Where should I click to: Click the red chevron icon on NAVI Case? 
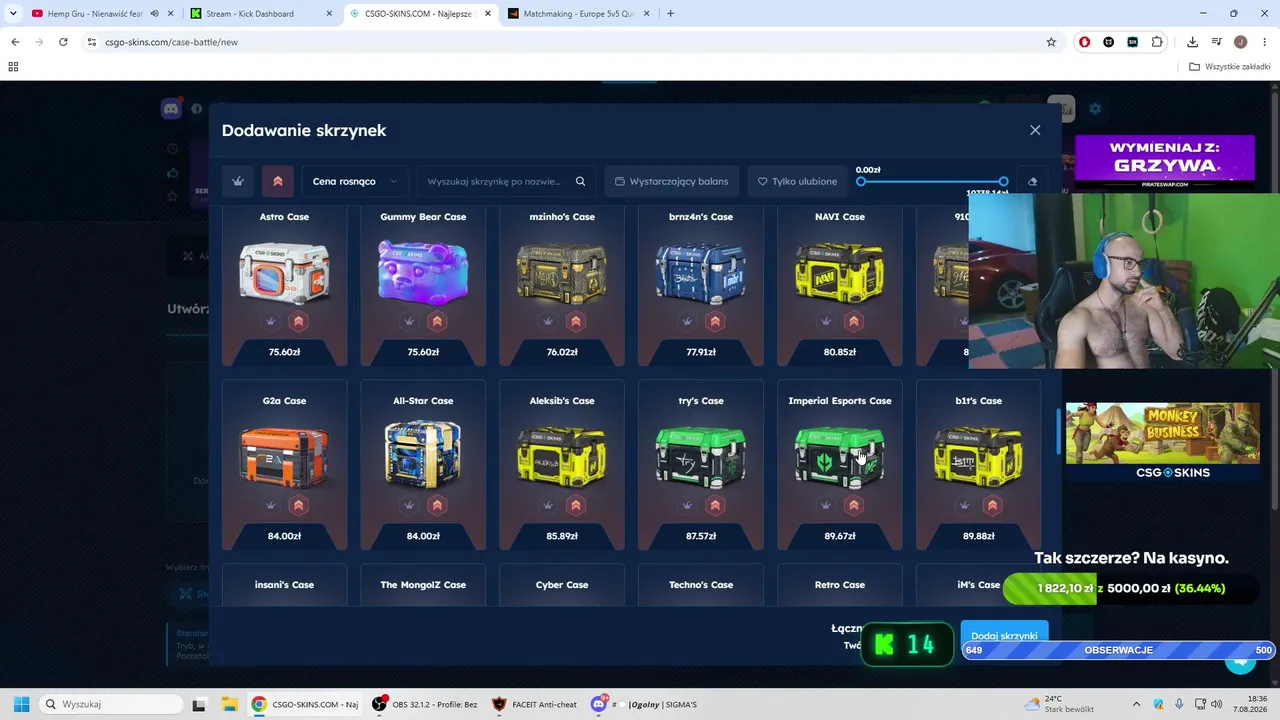tap(854, 321)
